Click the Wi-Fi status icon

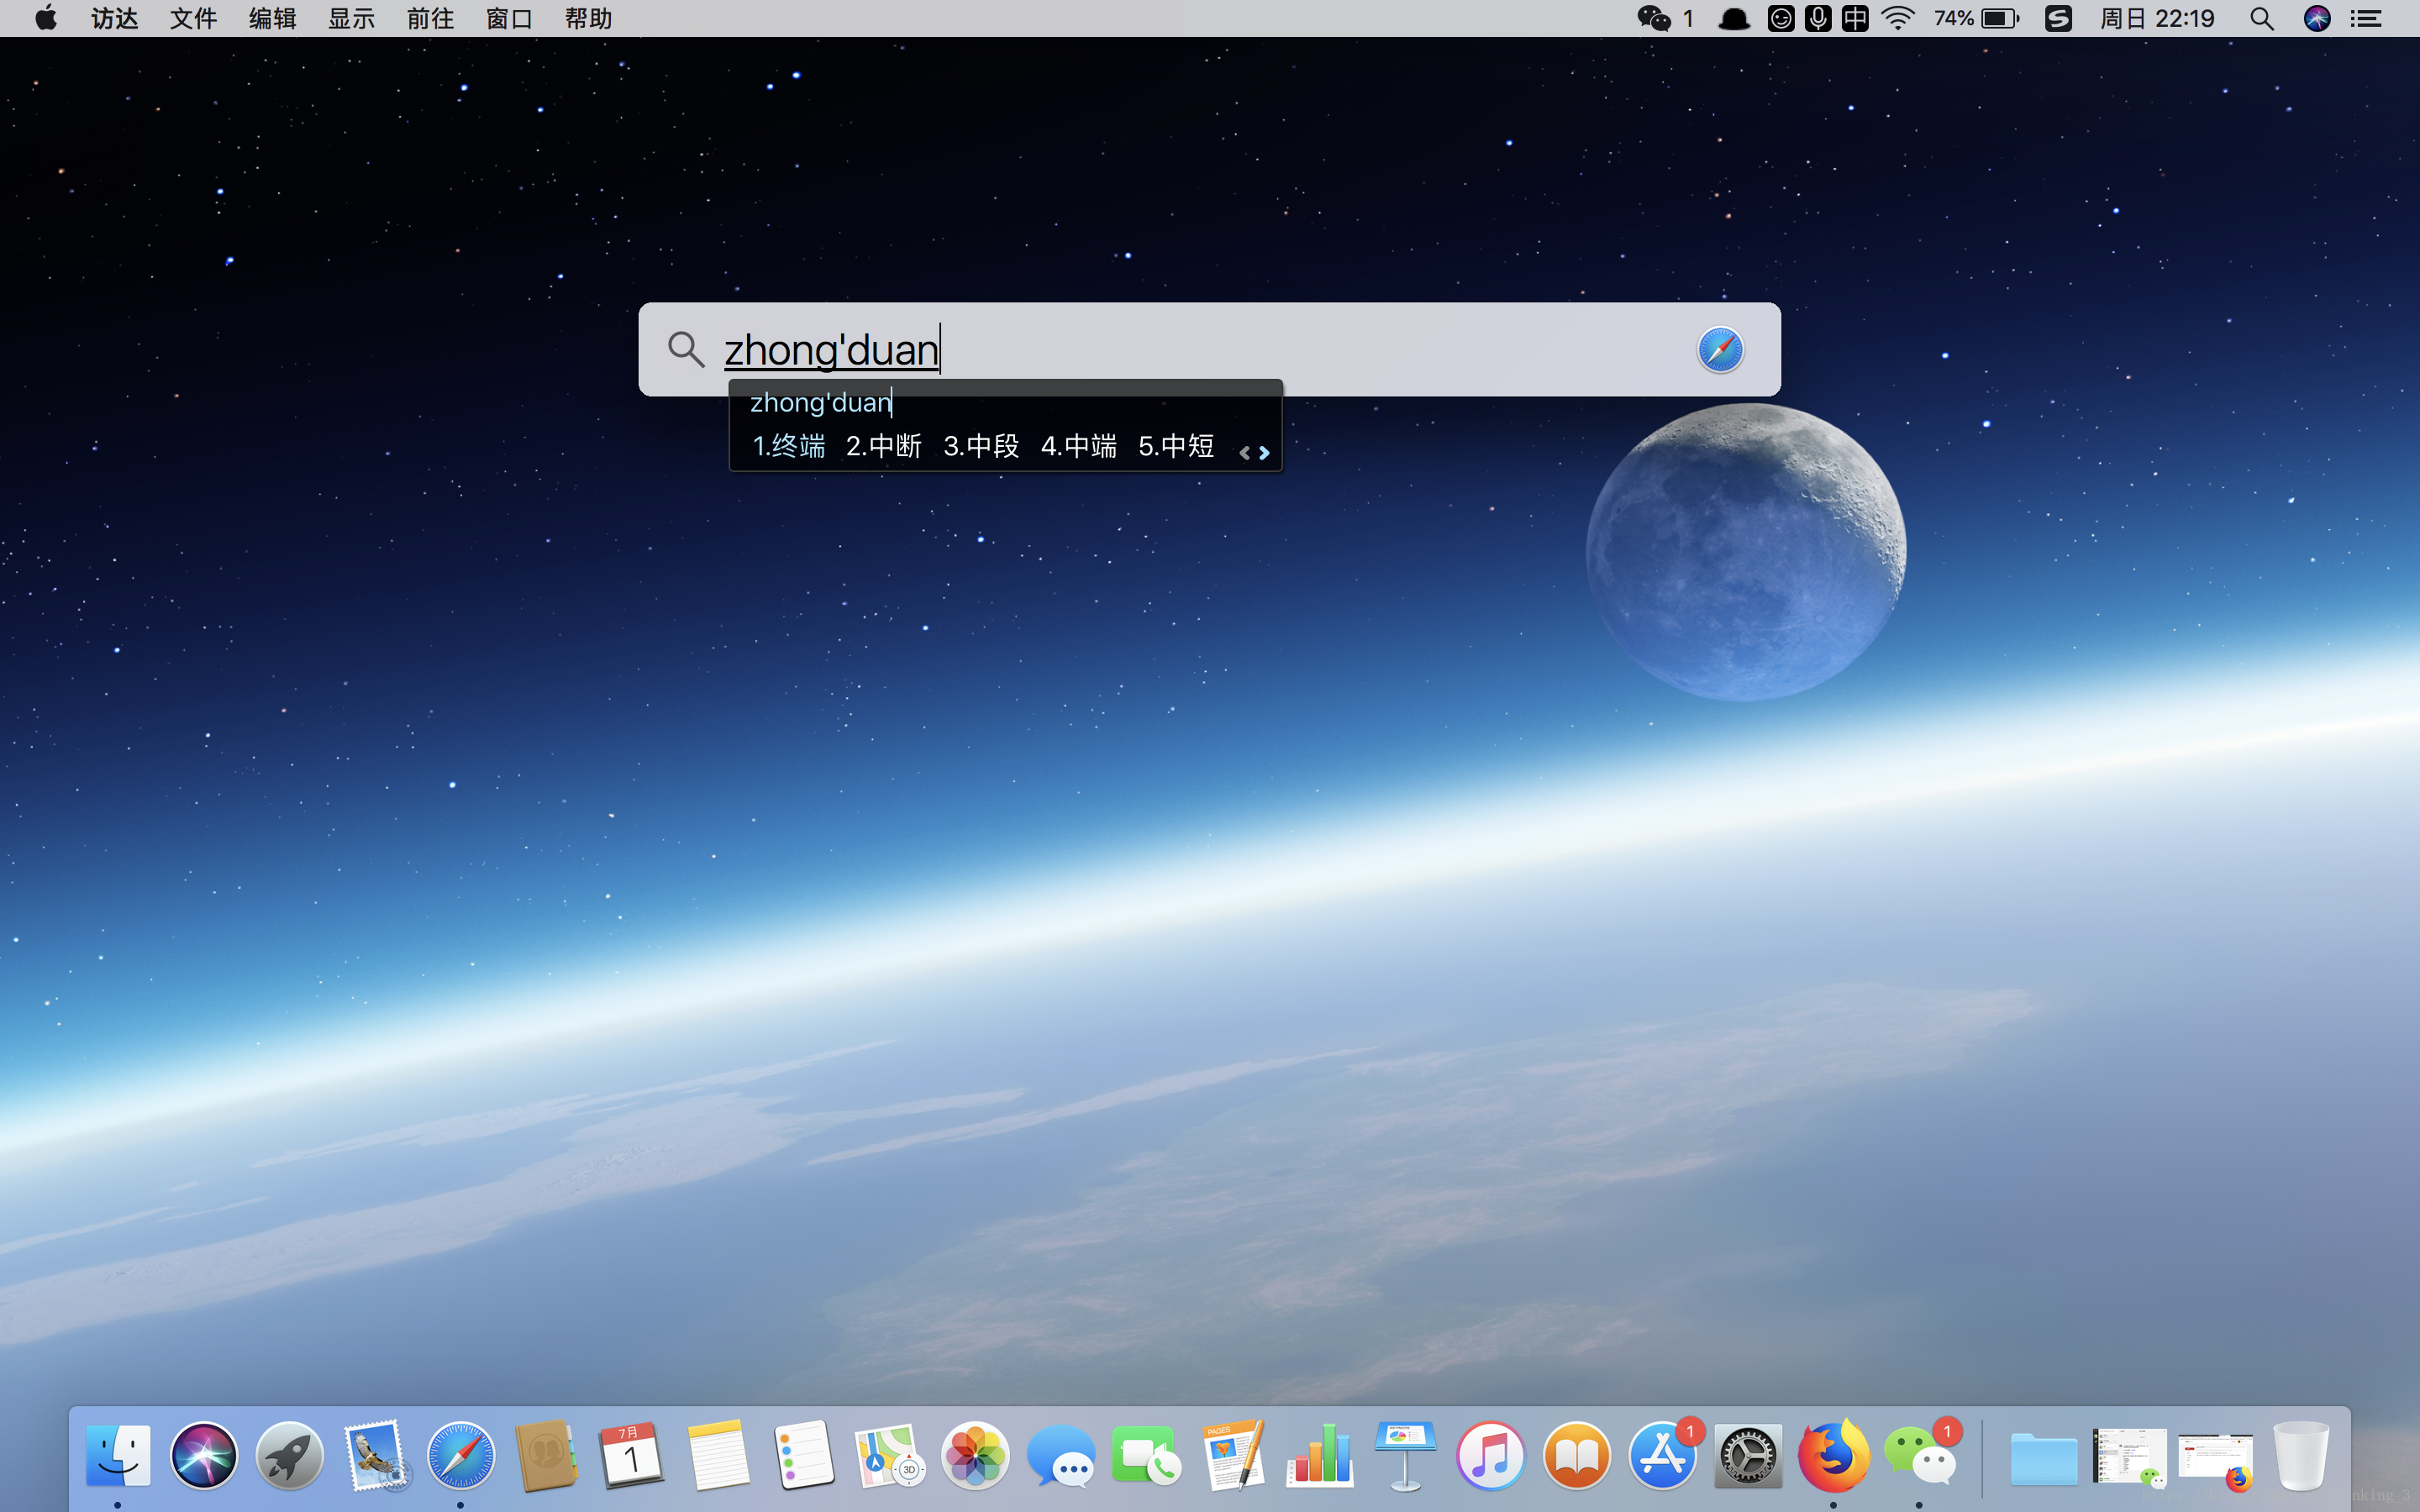pos(1897,18)
